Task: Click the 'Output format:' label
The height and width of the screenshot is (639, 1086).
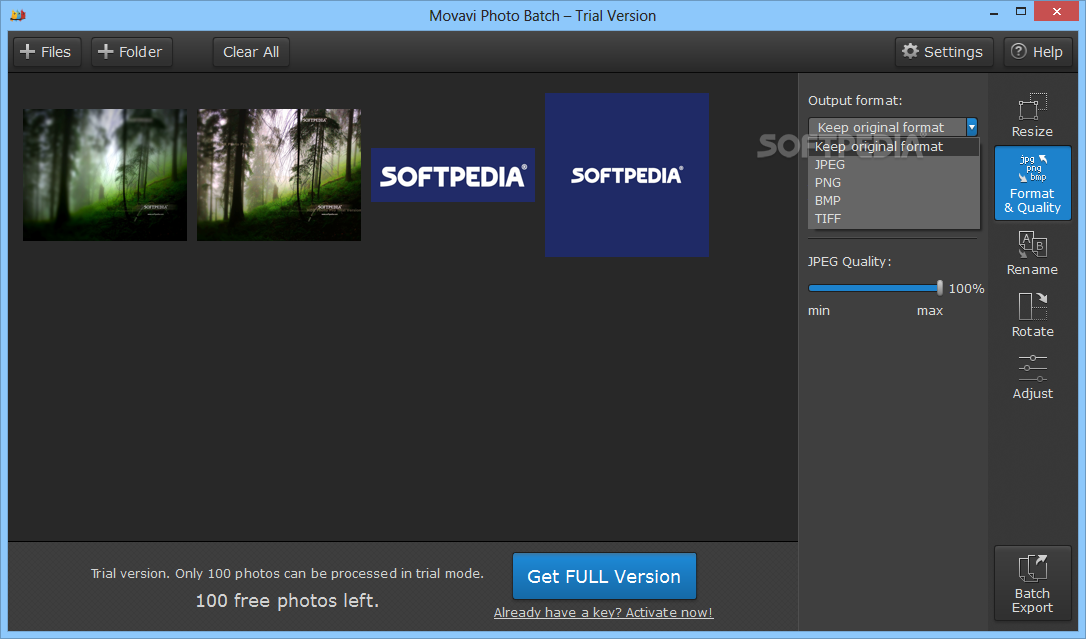Action: click(x=855, y=100)
